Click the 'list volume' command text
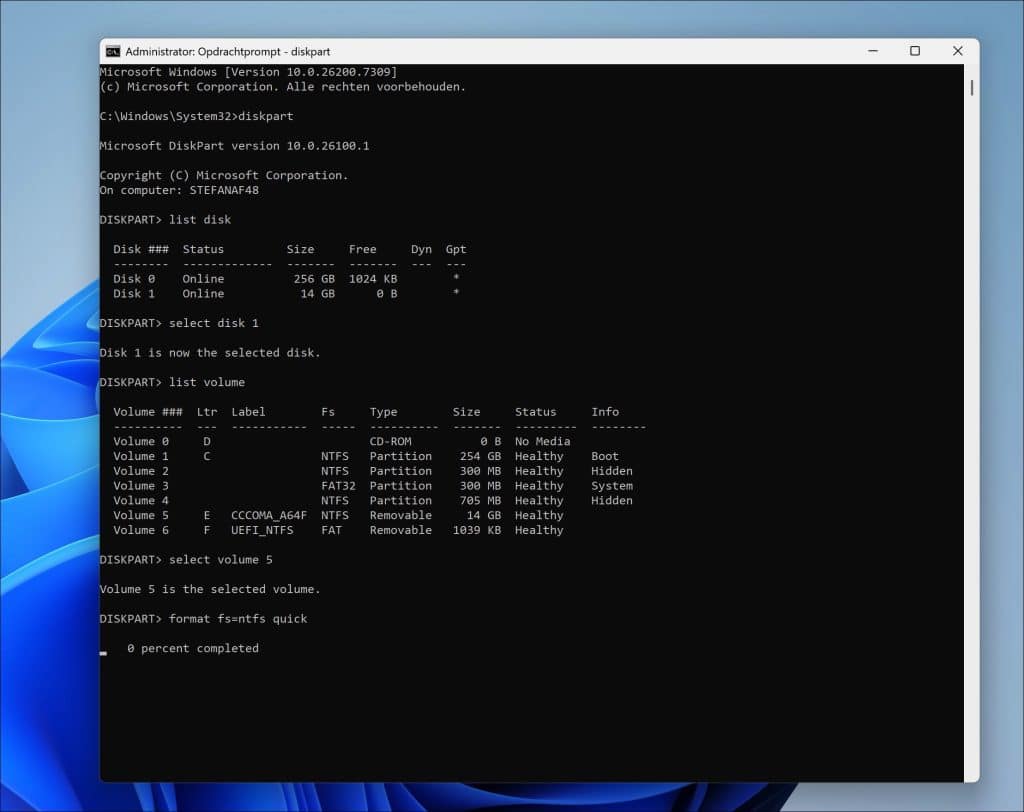Image resolution: width=1024 pixels, height=812 pixels. point(207,382)
